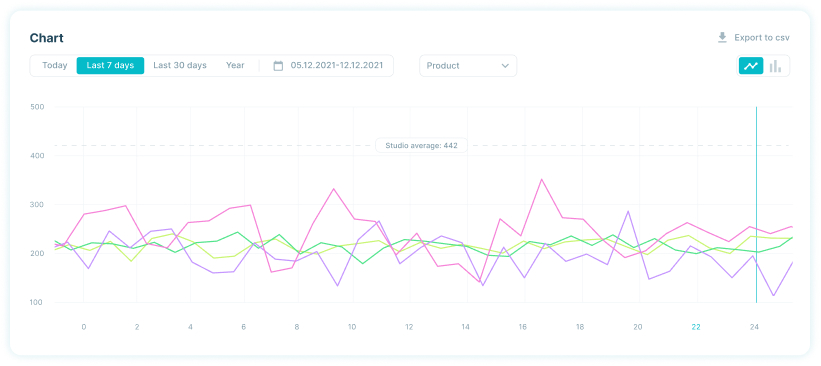Screen dimensions: 821x366
Task: Click the Studio average: 442 label
Action: tap(421, 146)
